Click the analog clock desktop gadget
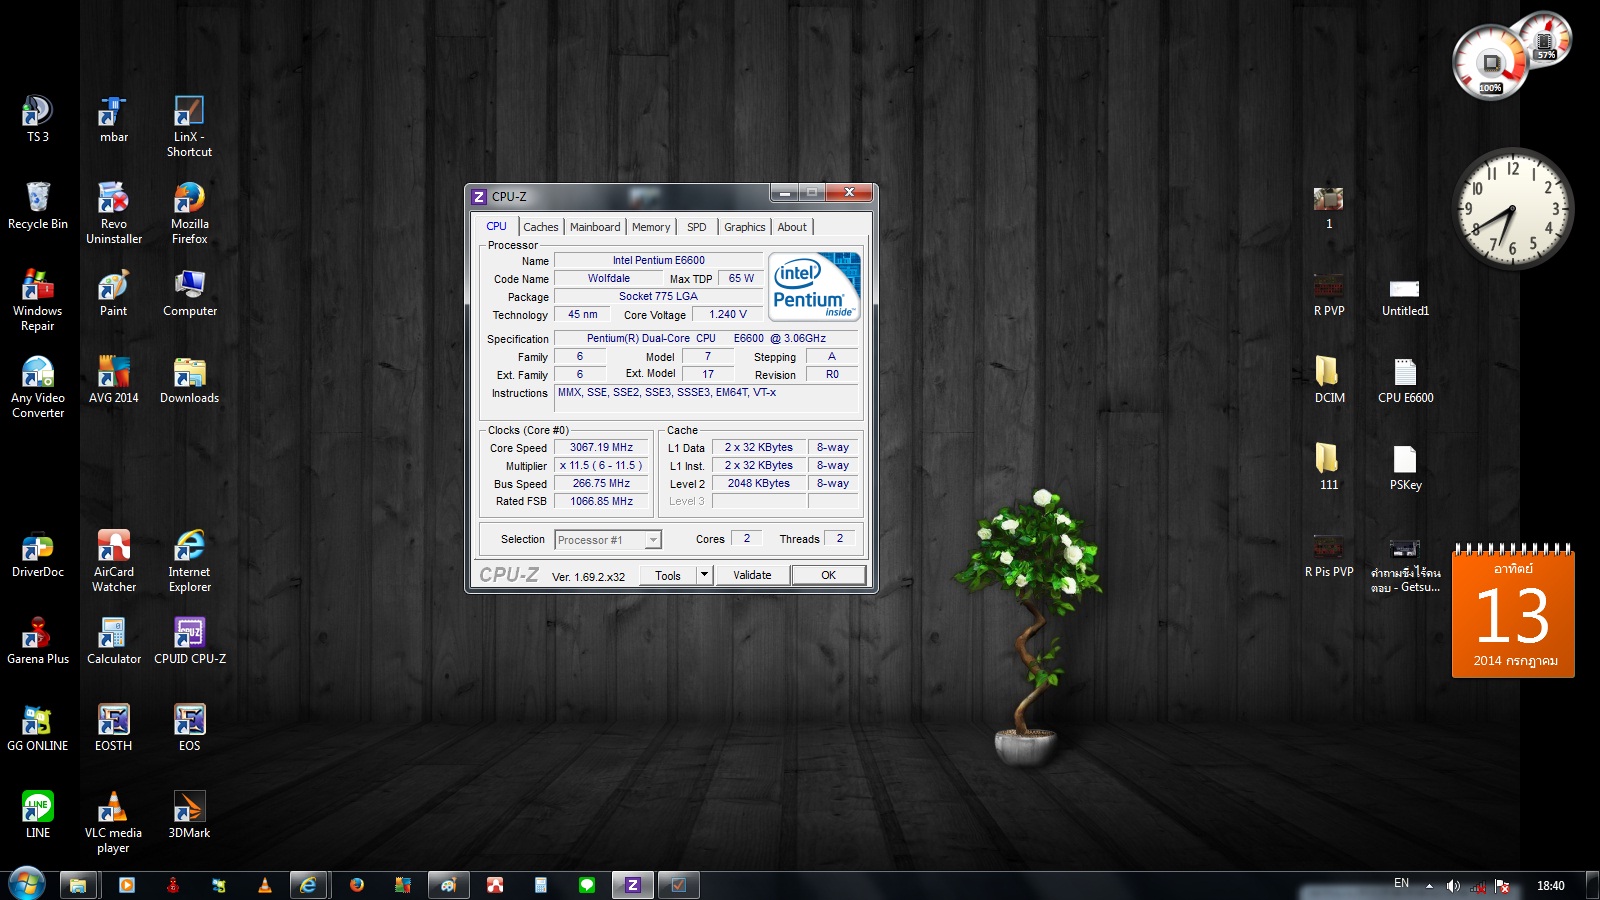The width and height of the screenshot is (1600, 900). (1513, 210)
